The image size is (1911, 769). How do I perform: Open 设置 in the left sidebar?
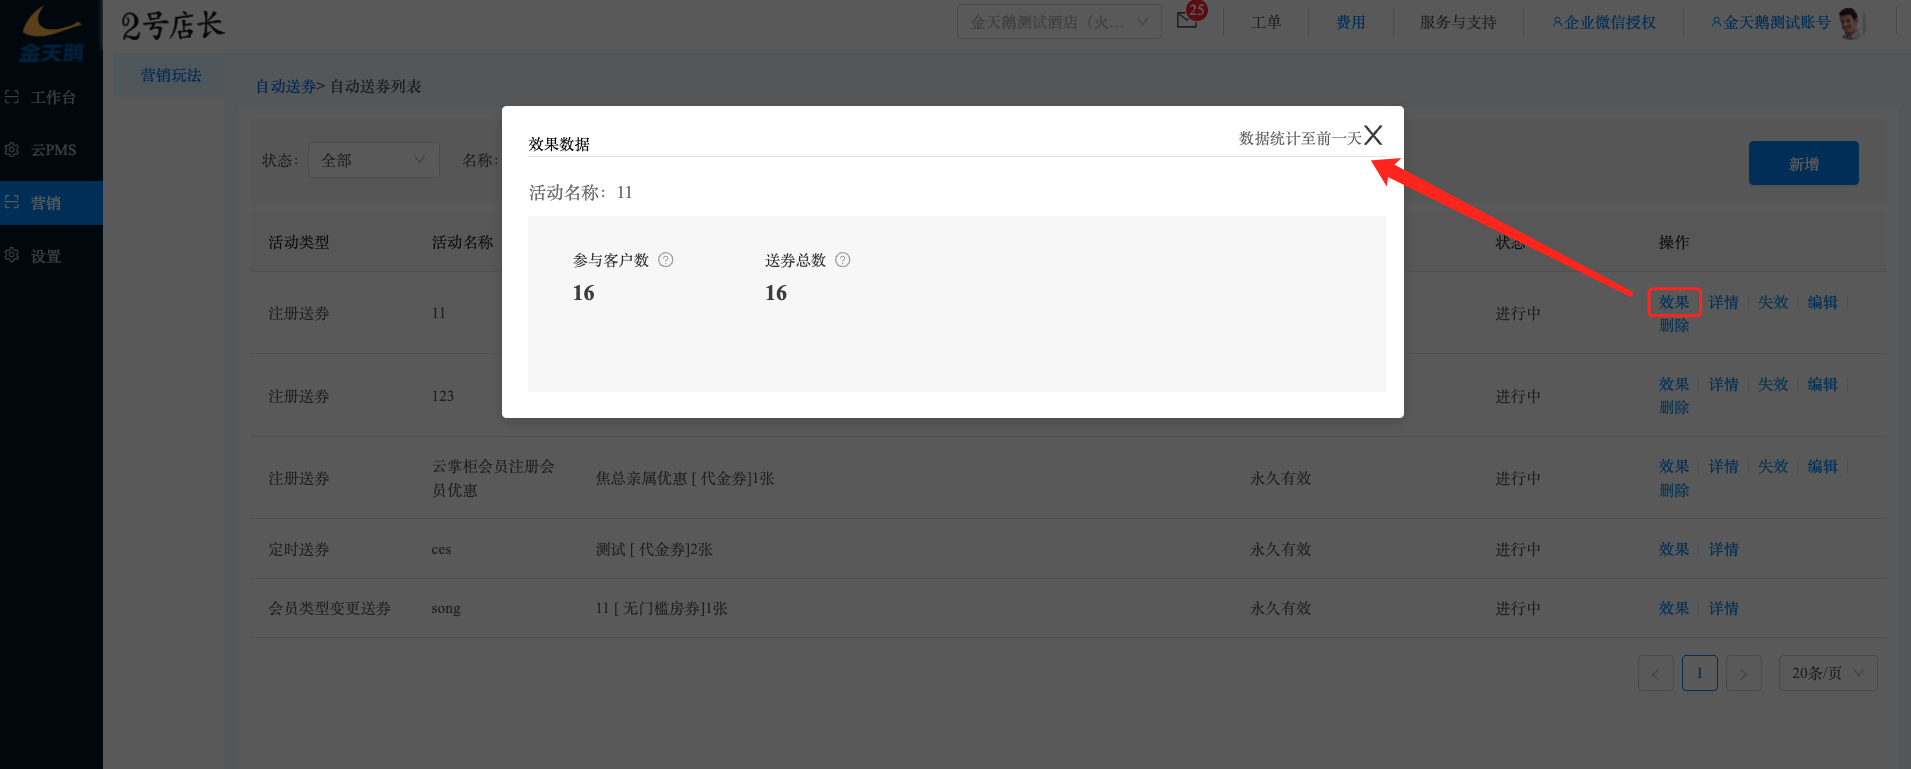pyautogui.click(x=51, y=256)
